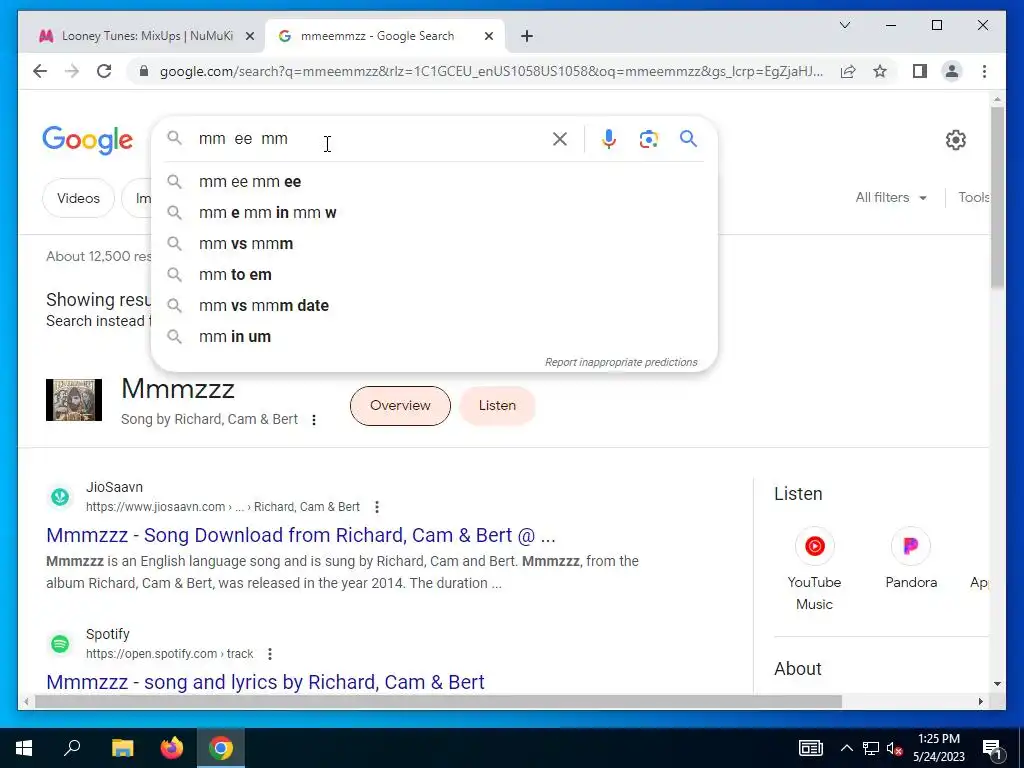The height and width of the screenshot is (768, 1024).
Task: Click the padlock site info icon
Action: click(144, 71)
